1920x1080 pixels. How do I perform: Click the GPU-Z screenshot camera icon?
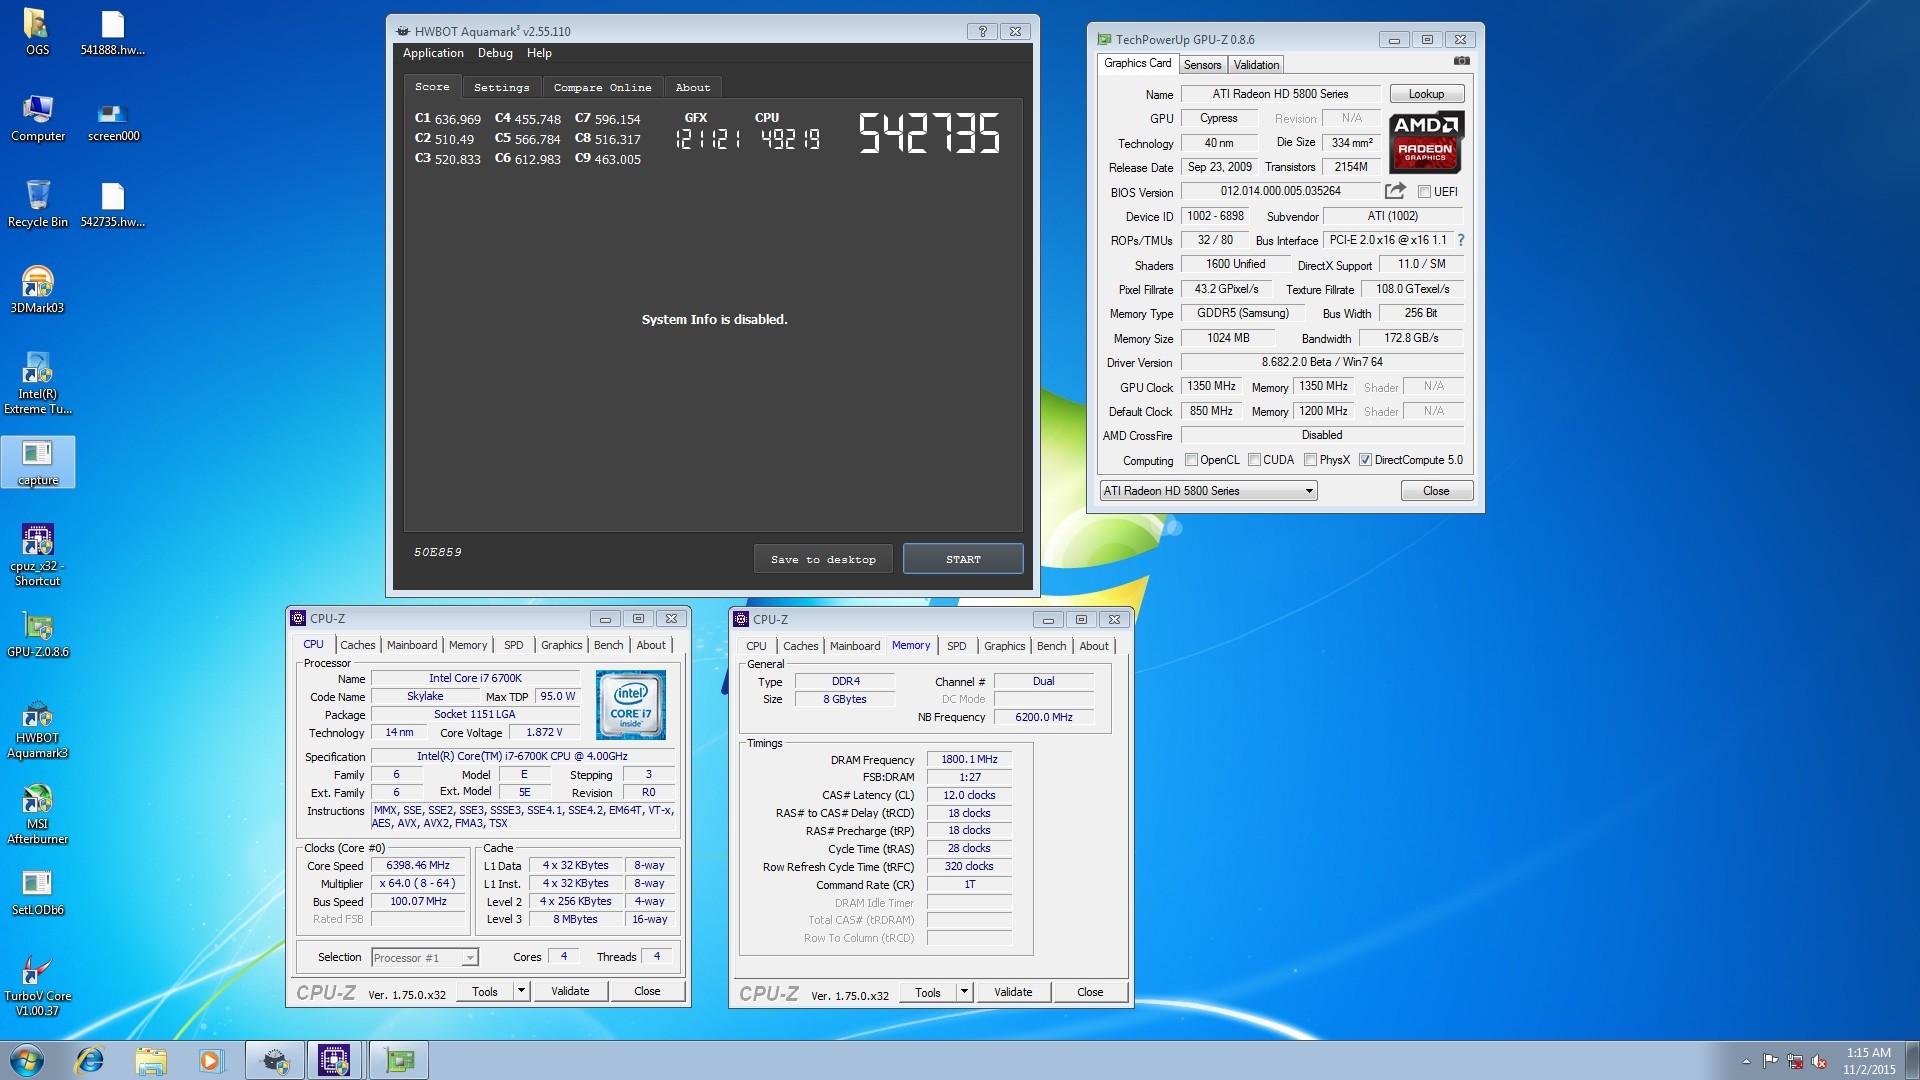[x=1461, y=61]
